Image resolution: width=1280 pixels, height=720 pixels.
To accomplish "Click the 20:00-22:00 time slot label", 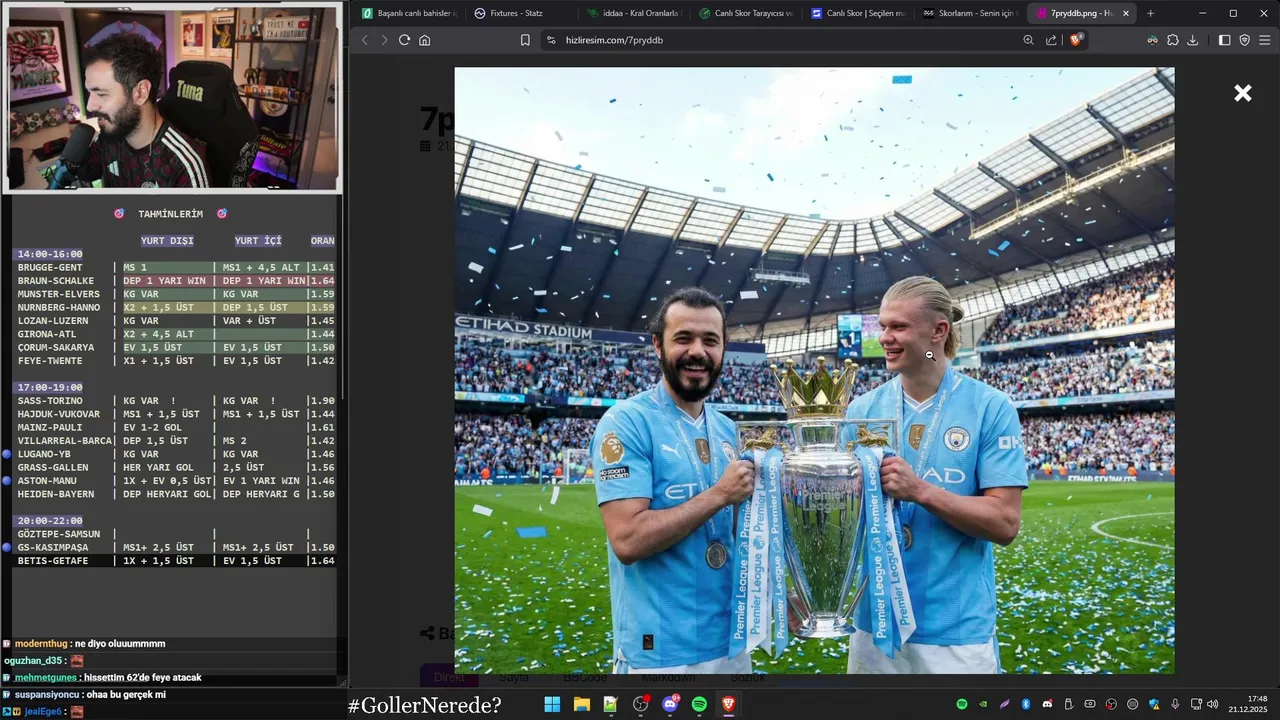I will (50, 521).
